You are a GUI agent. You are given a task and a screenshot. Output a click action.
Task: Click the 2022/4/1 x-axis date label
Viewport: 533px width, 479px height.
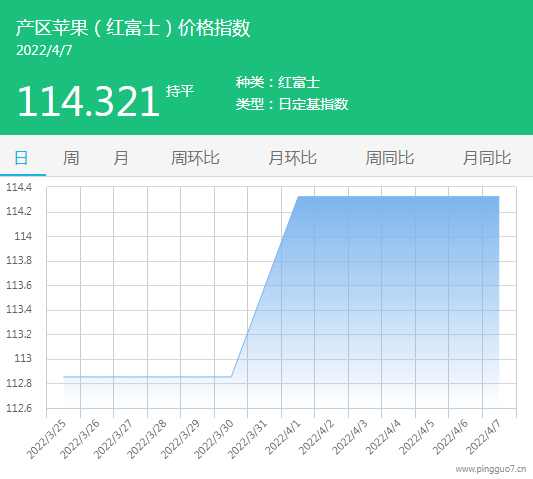click(x=283, y=438)
